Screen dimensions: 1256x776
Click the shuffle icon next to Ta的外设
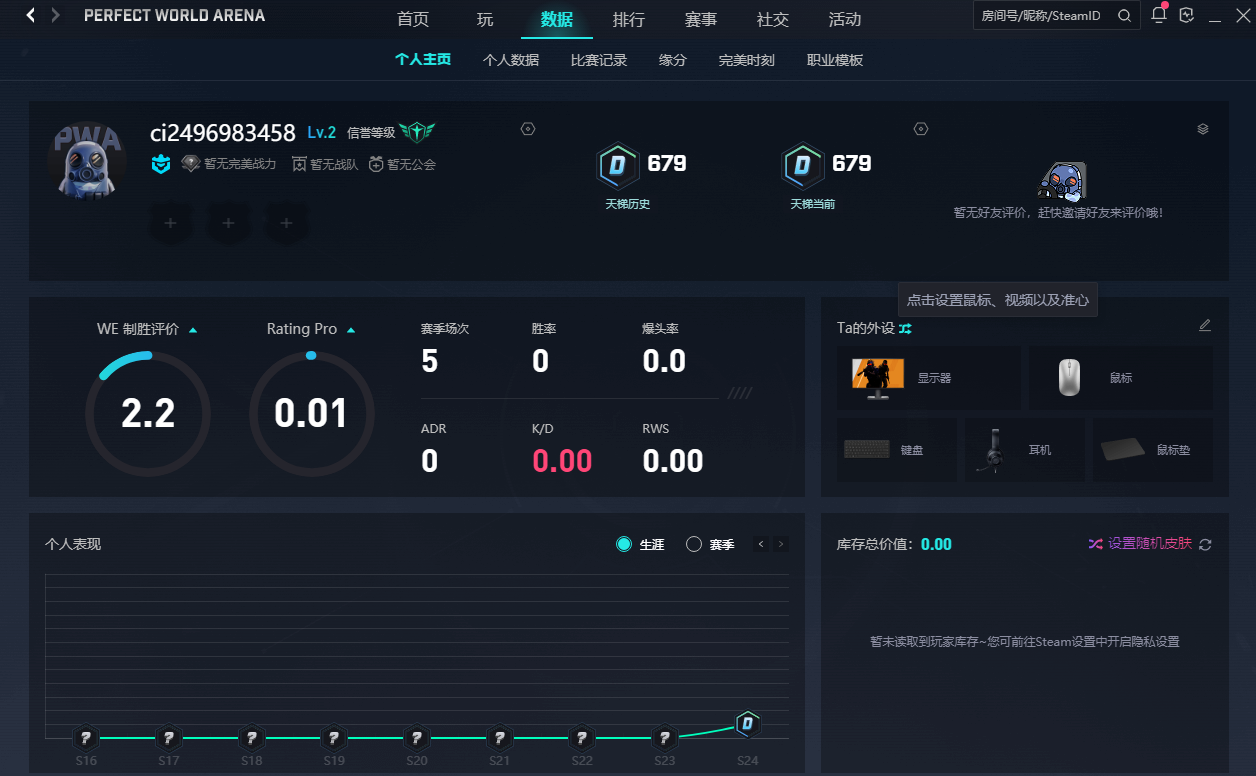(905, 328)
